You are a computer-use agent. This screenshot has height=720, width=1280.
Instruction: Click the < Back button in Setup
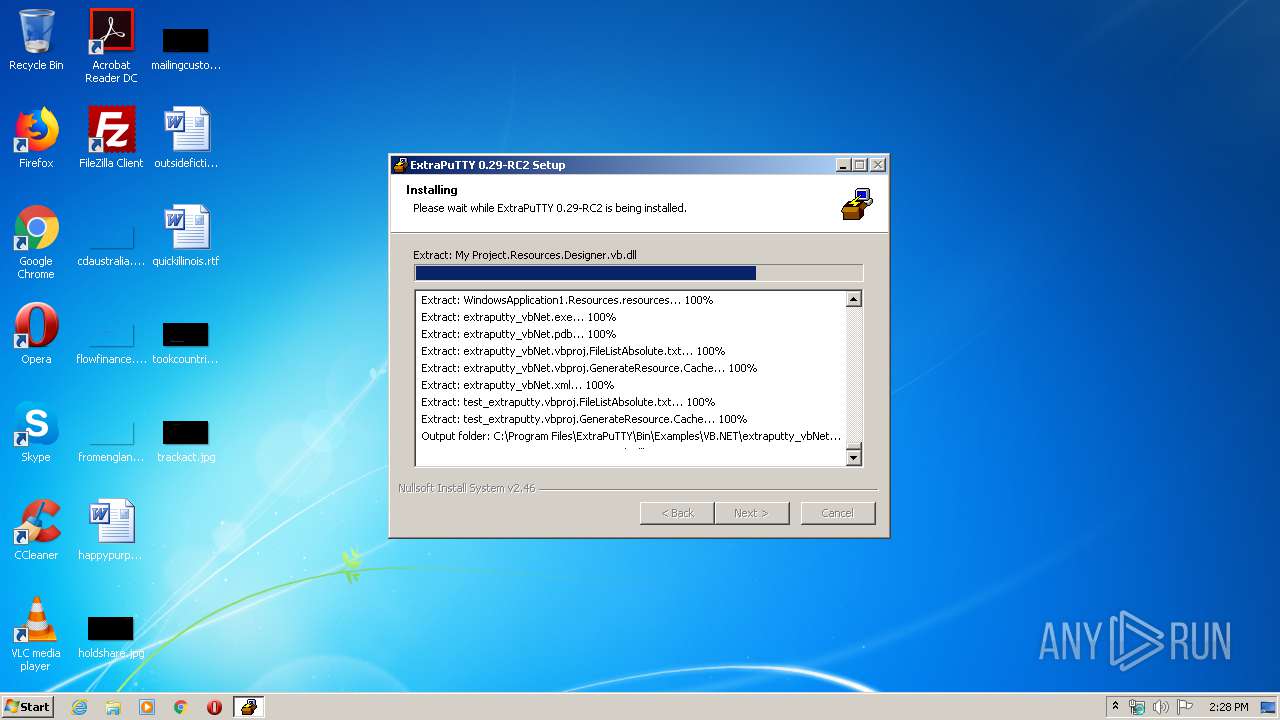click(677, 513)
